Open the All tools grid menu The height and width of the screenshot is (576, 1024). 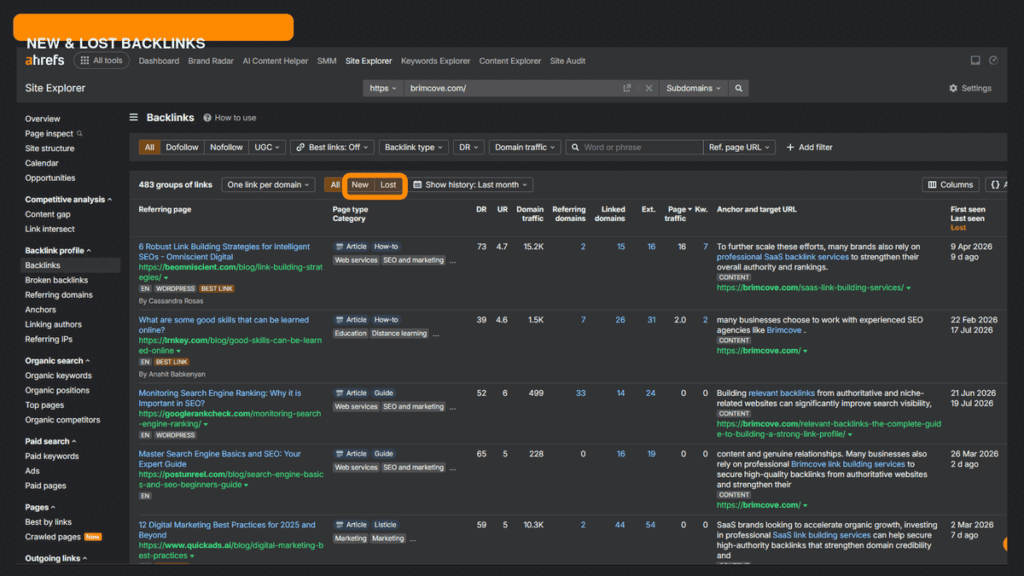[x=101, y=61]
